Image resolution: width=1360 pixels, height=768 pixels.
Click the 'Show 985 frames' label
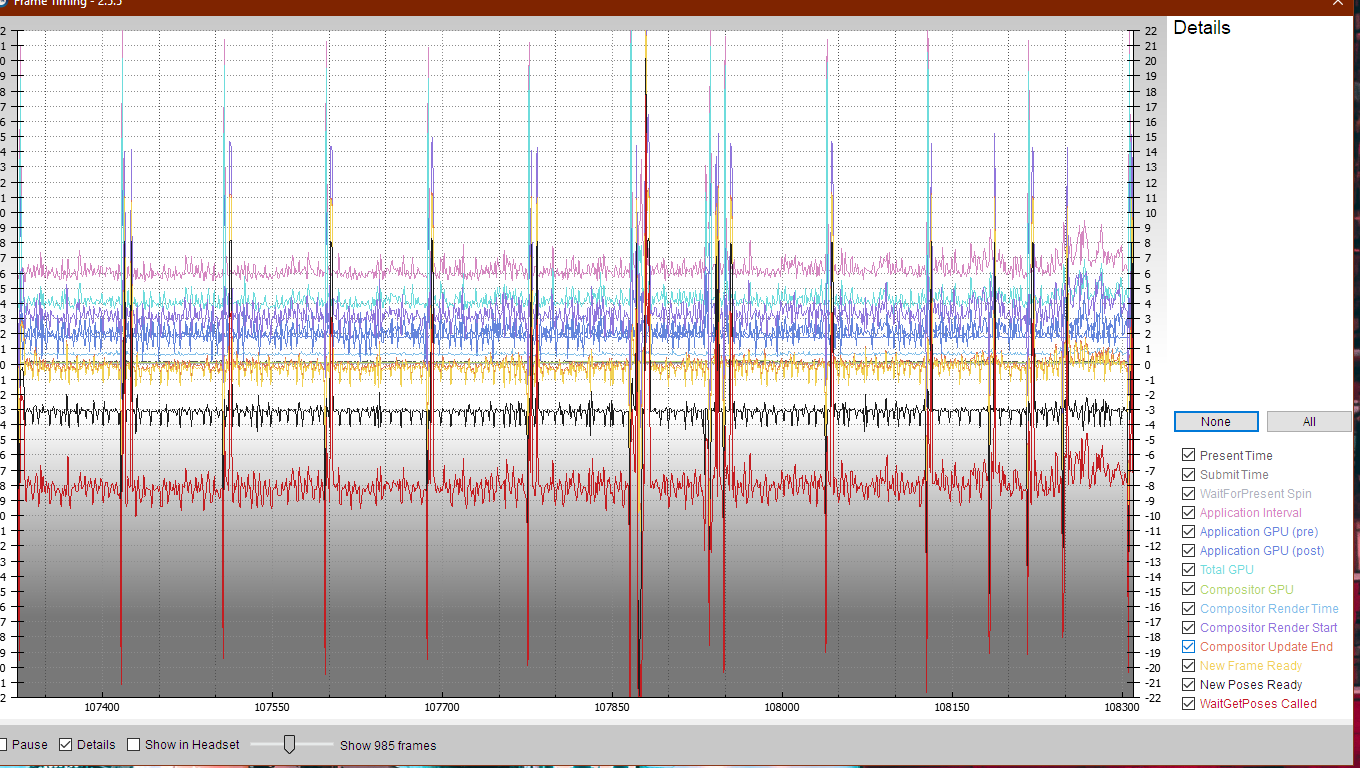(x=388, y=745)
